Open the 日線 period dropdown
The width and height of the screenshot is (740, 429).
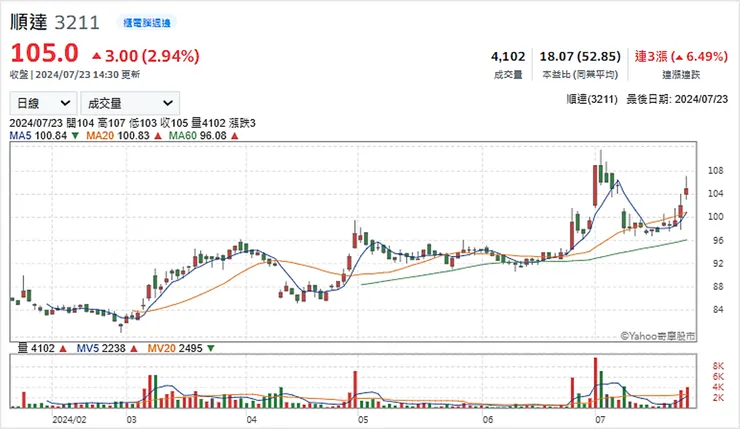click(x=43, y=103)
